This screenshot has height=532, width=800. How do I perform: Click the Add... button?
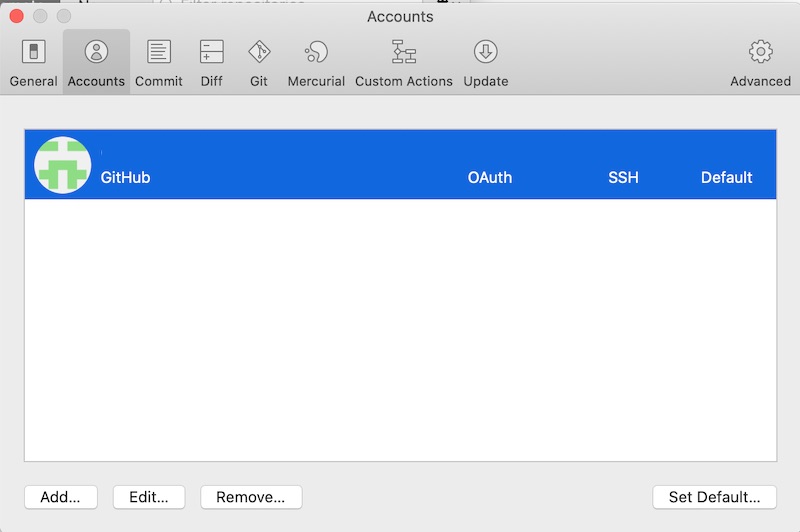[61, 497]
